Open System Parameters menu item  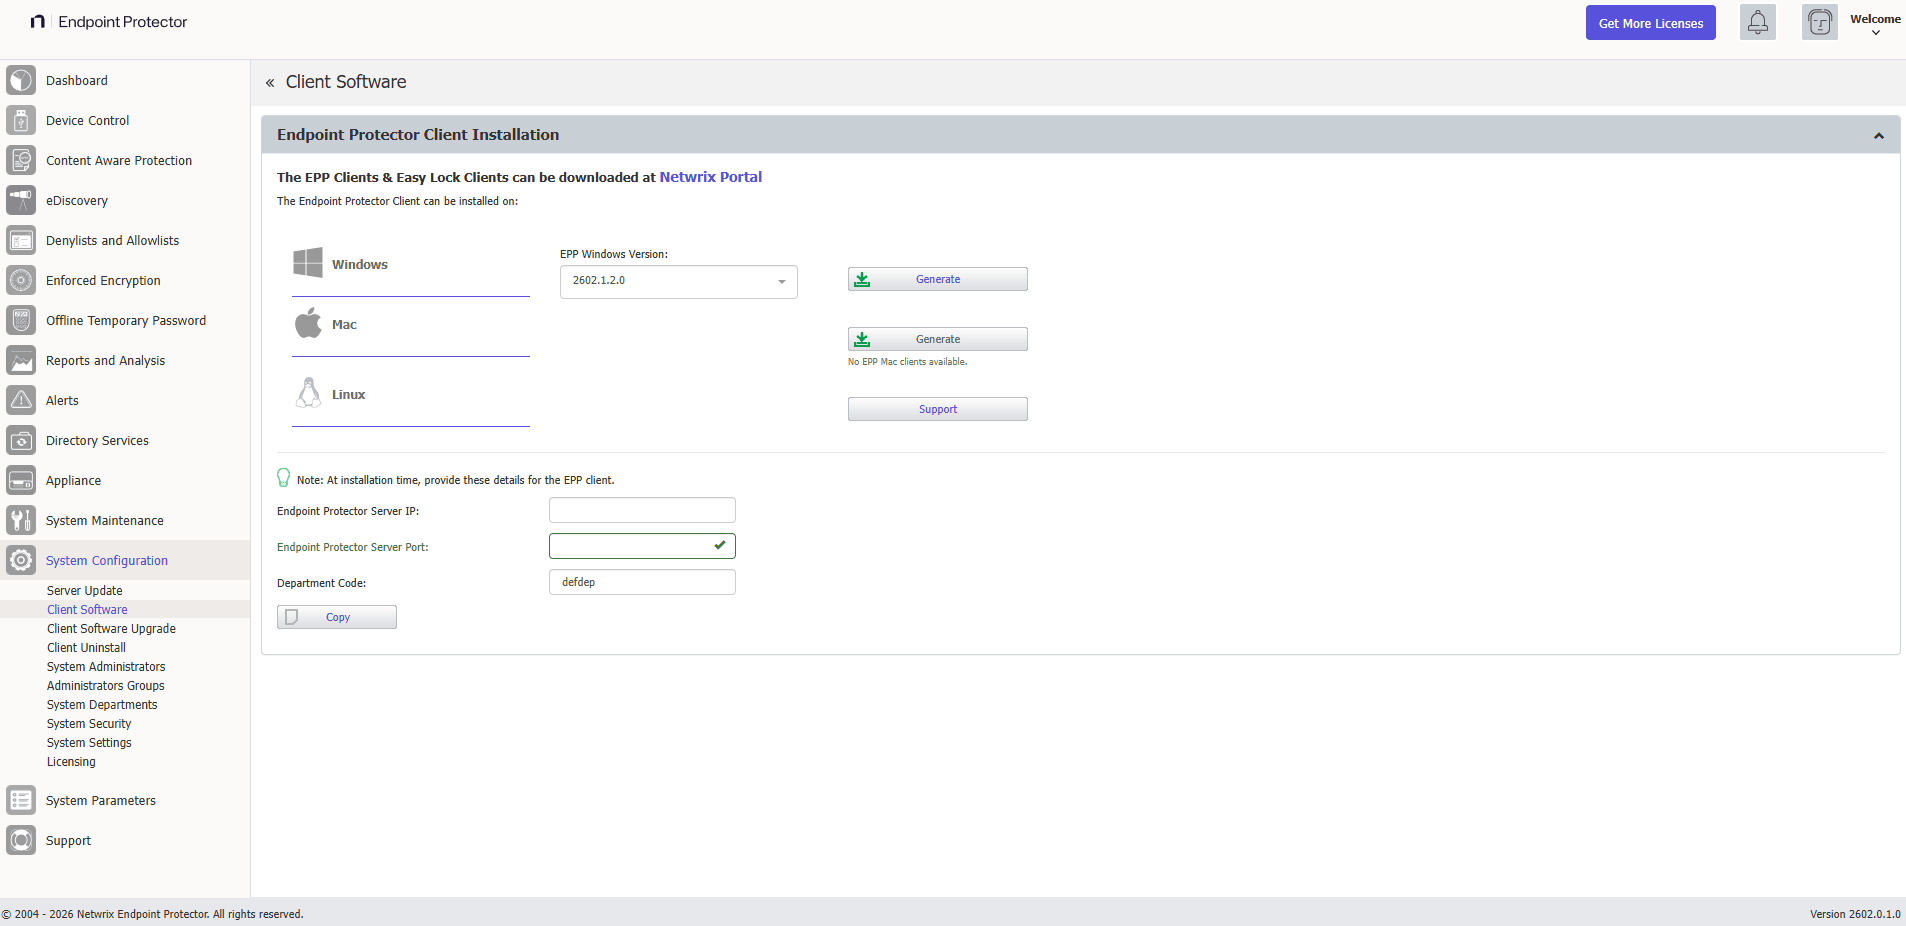[101, 801]
